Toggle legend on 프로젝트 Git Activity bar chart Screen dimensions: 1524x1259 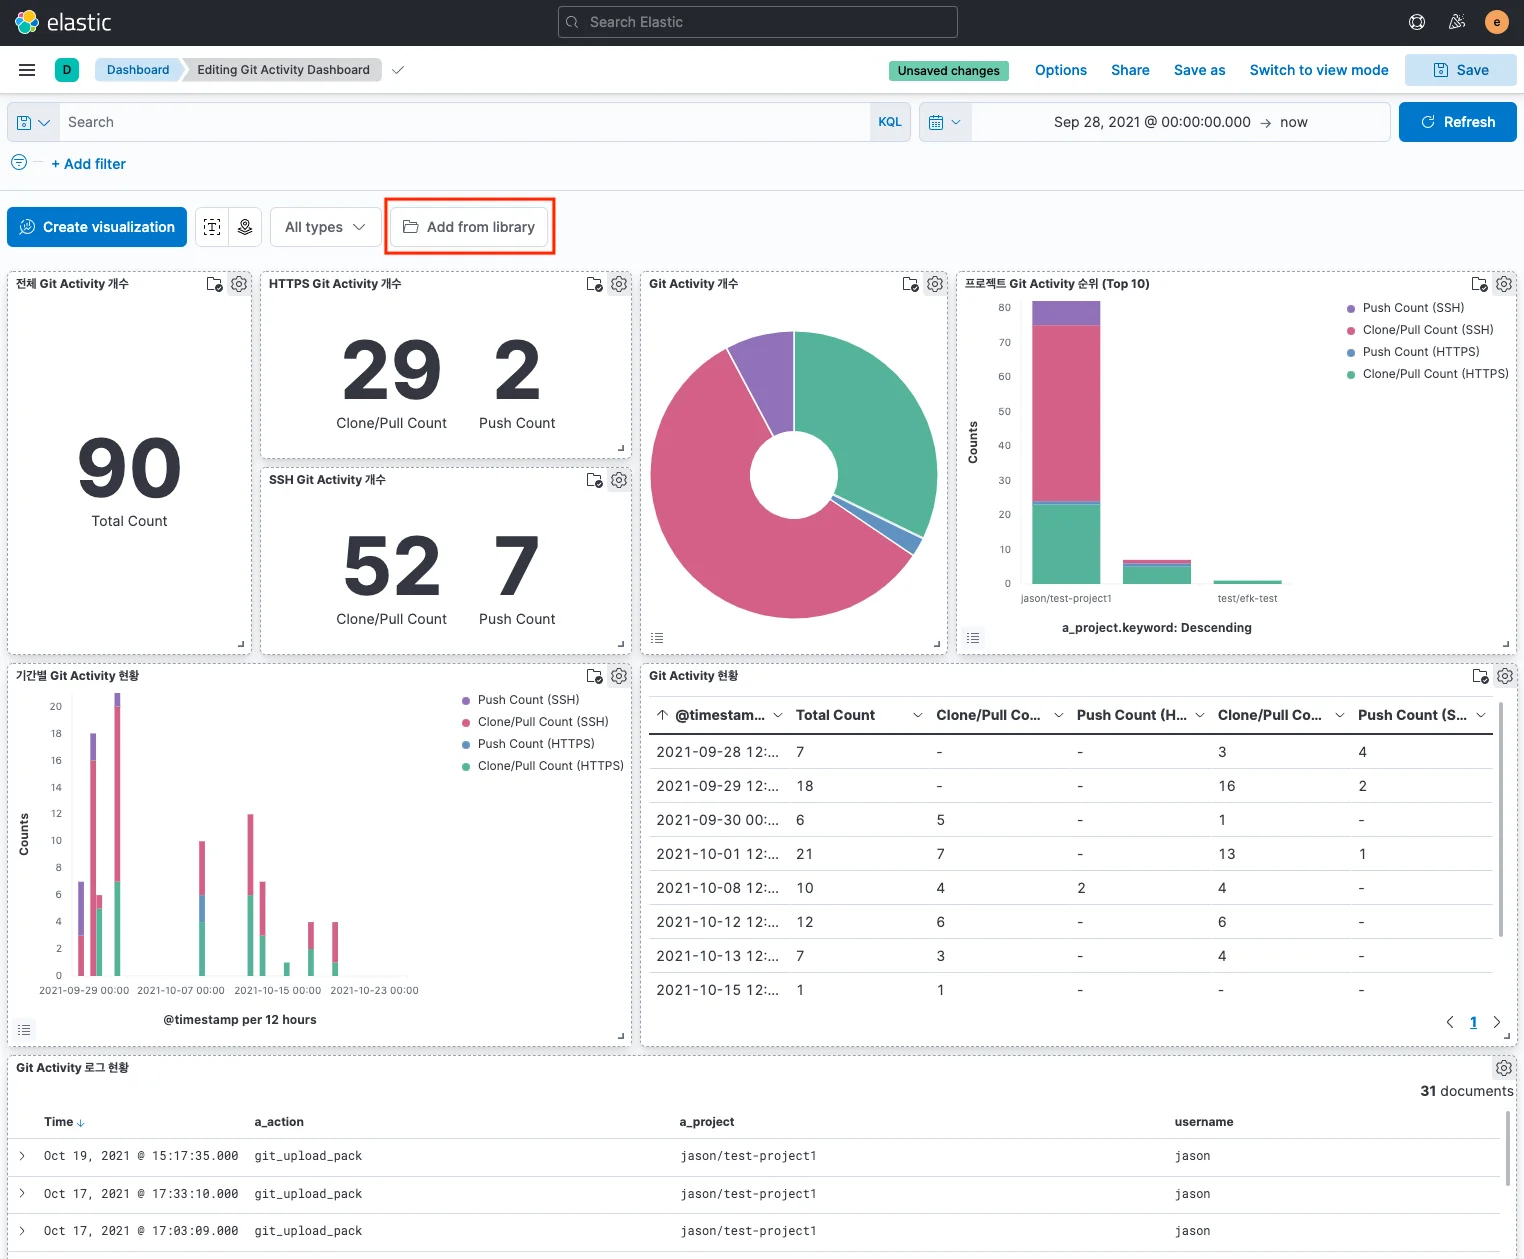pos(973,638)
